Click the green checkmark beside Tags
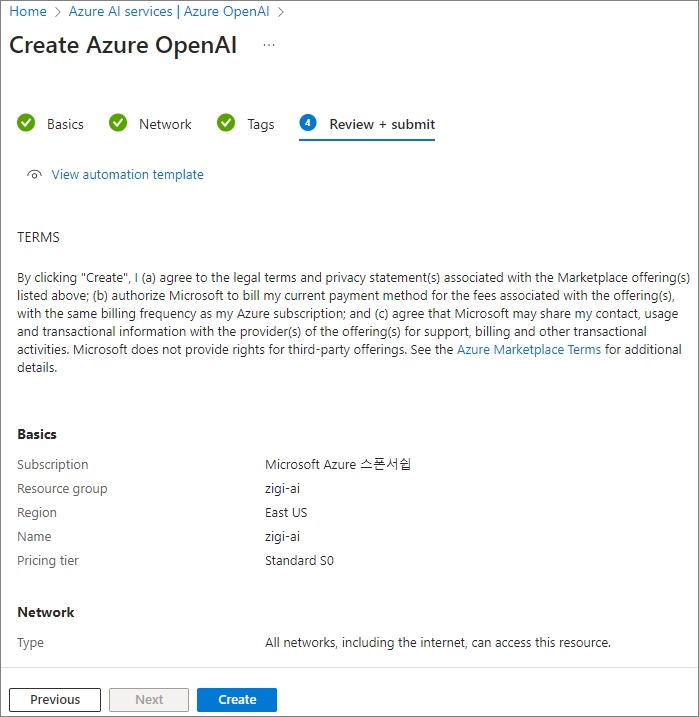This screenshot has width=699, height=717. pos(226,123)
